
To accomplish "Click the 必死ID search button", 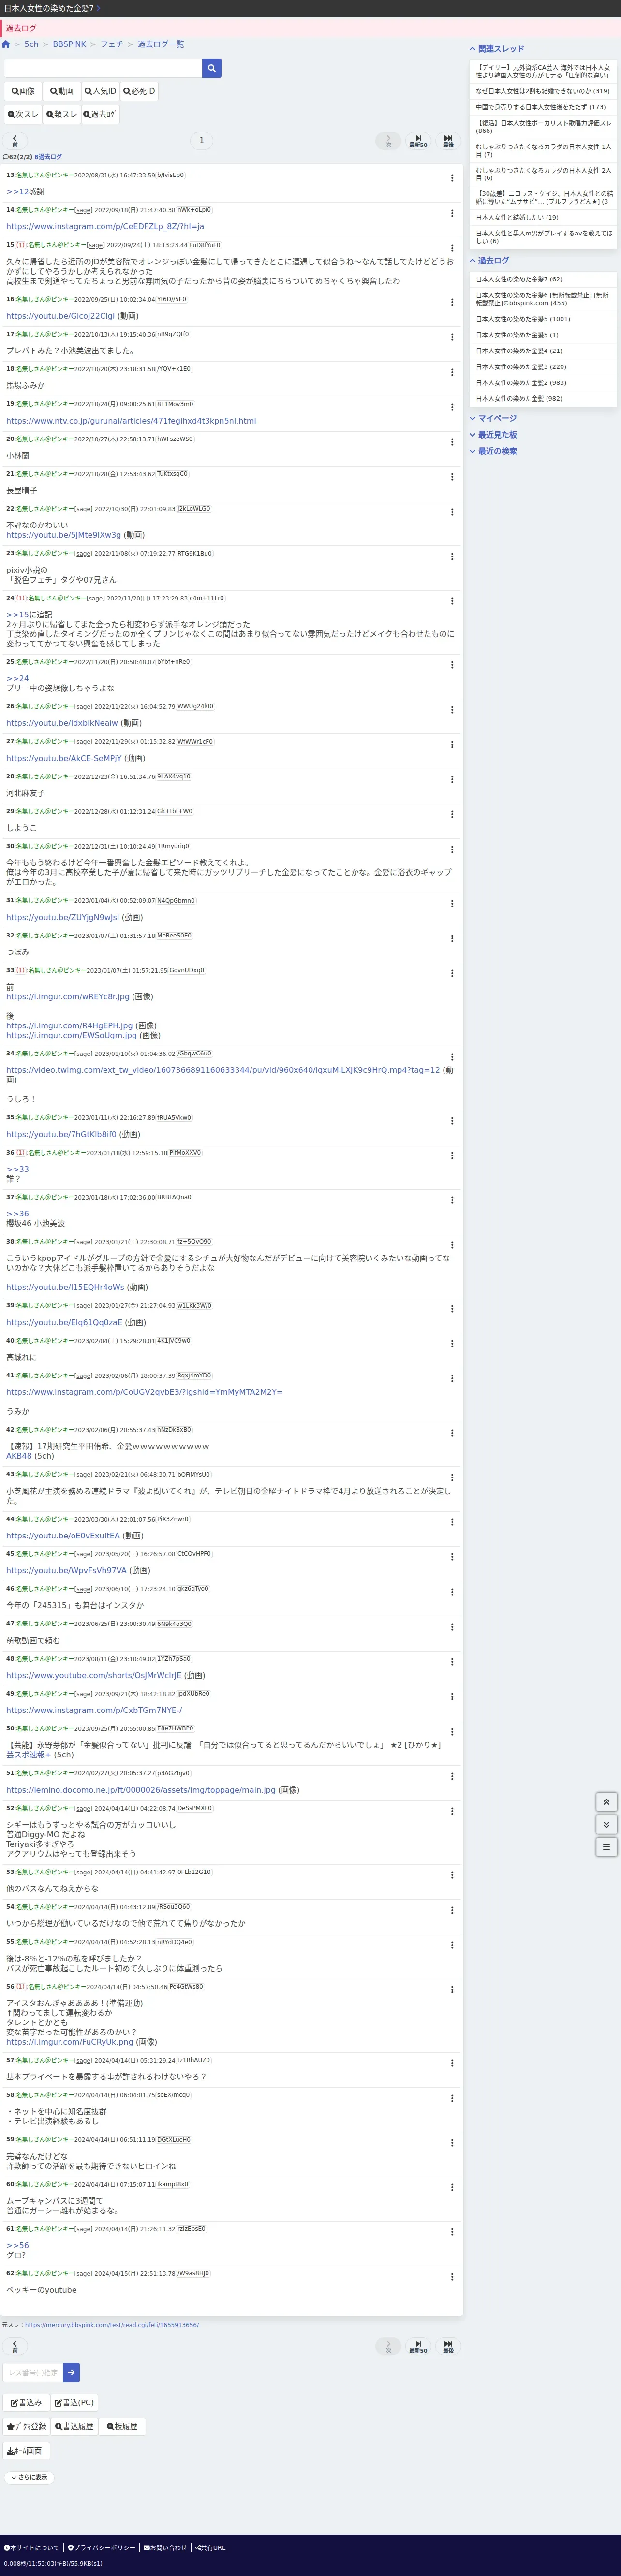I will [x=139, y=91].
